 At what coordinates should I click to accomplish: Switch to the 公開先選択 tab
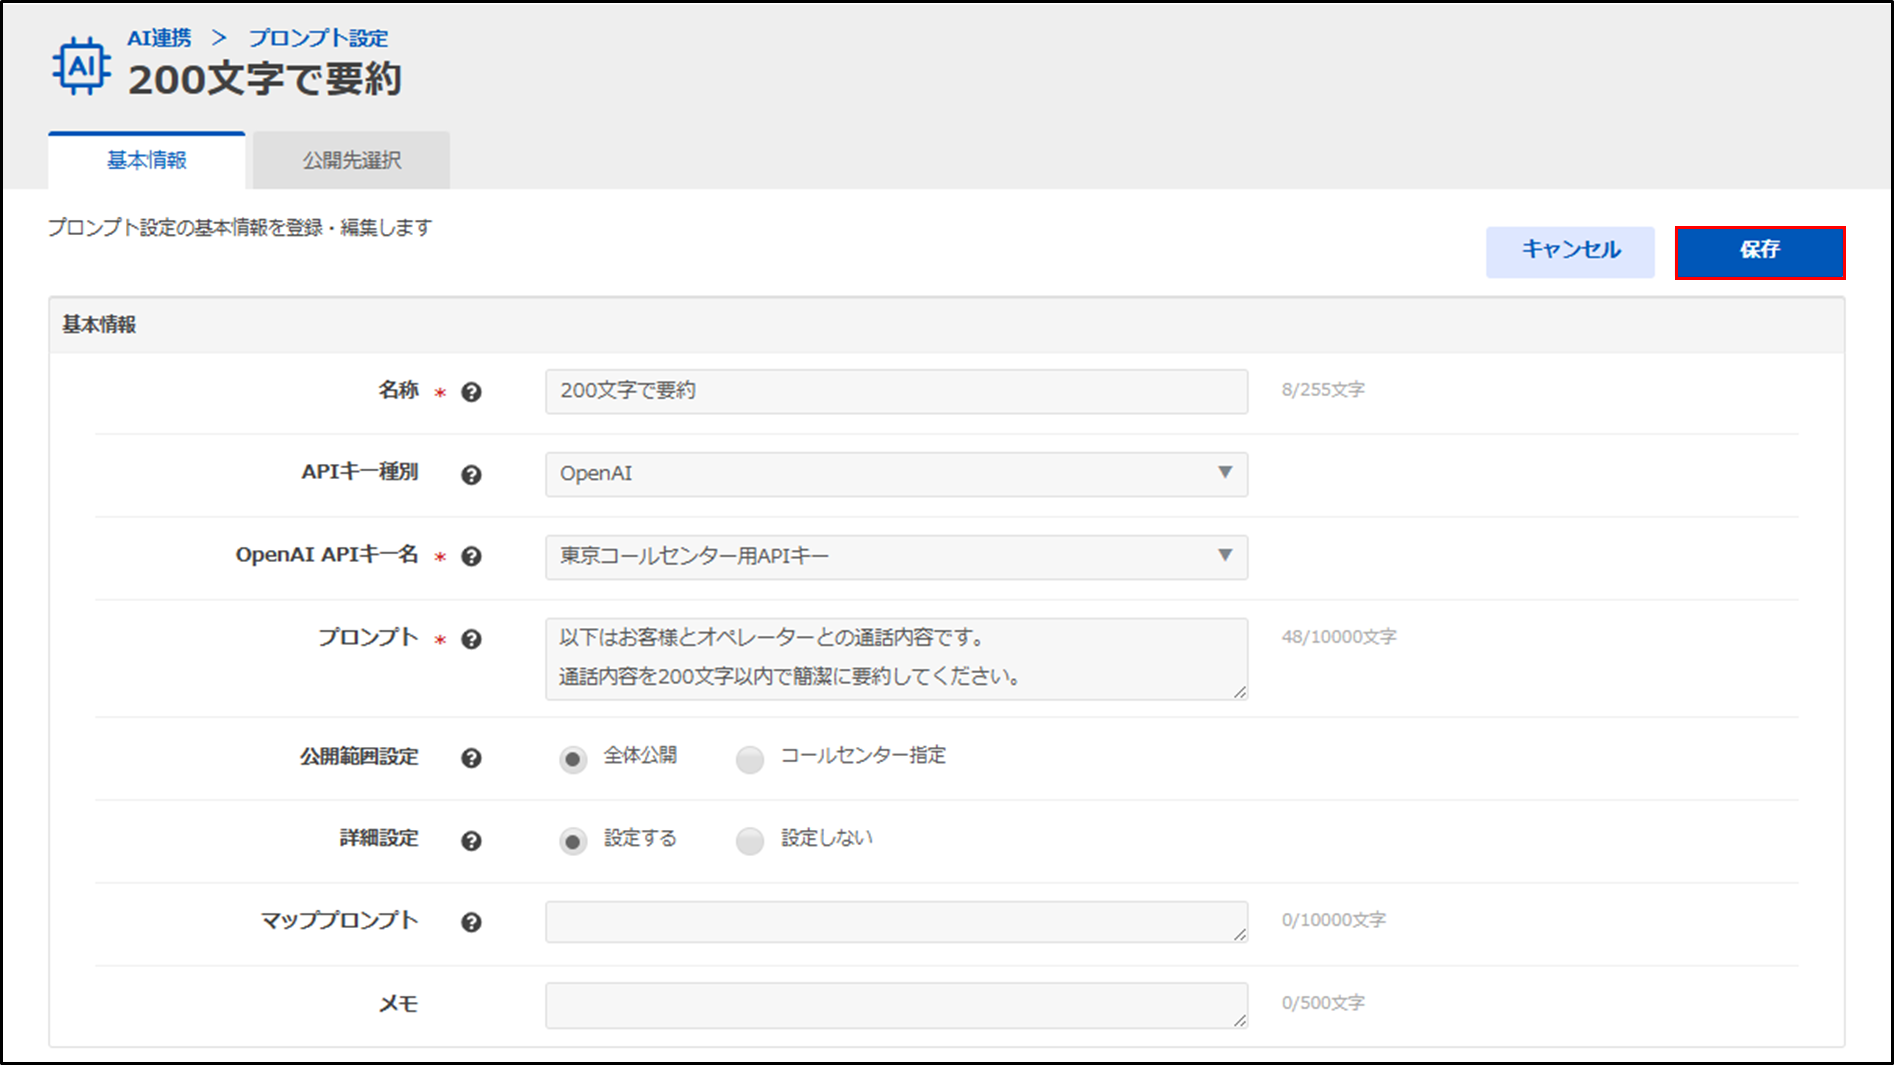click(x=351, y=161)
